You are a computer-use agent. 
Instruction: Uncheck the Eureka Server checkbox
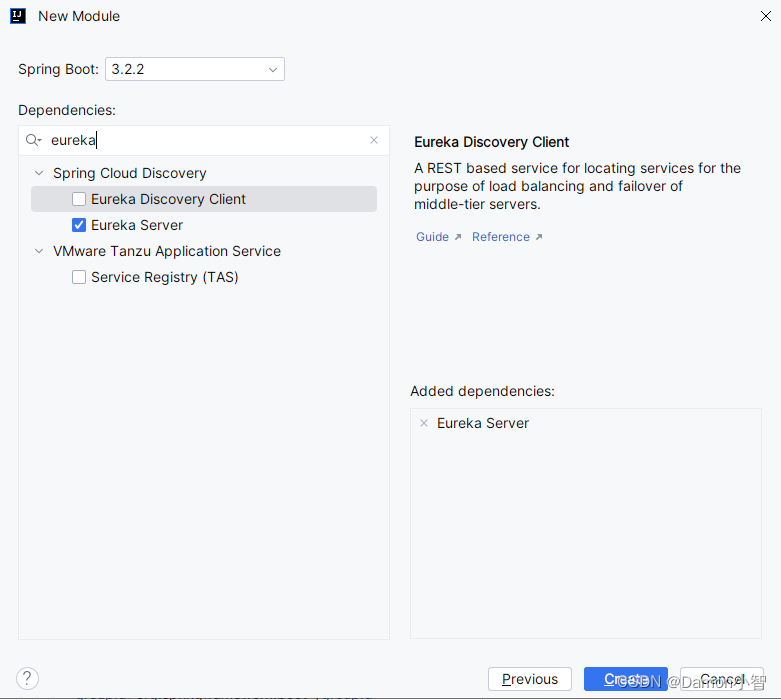[79, 225]
